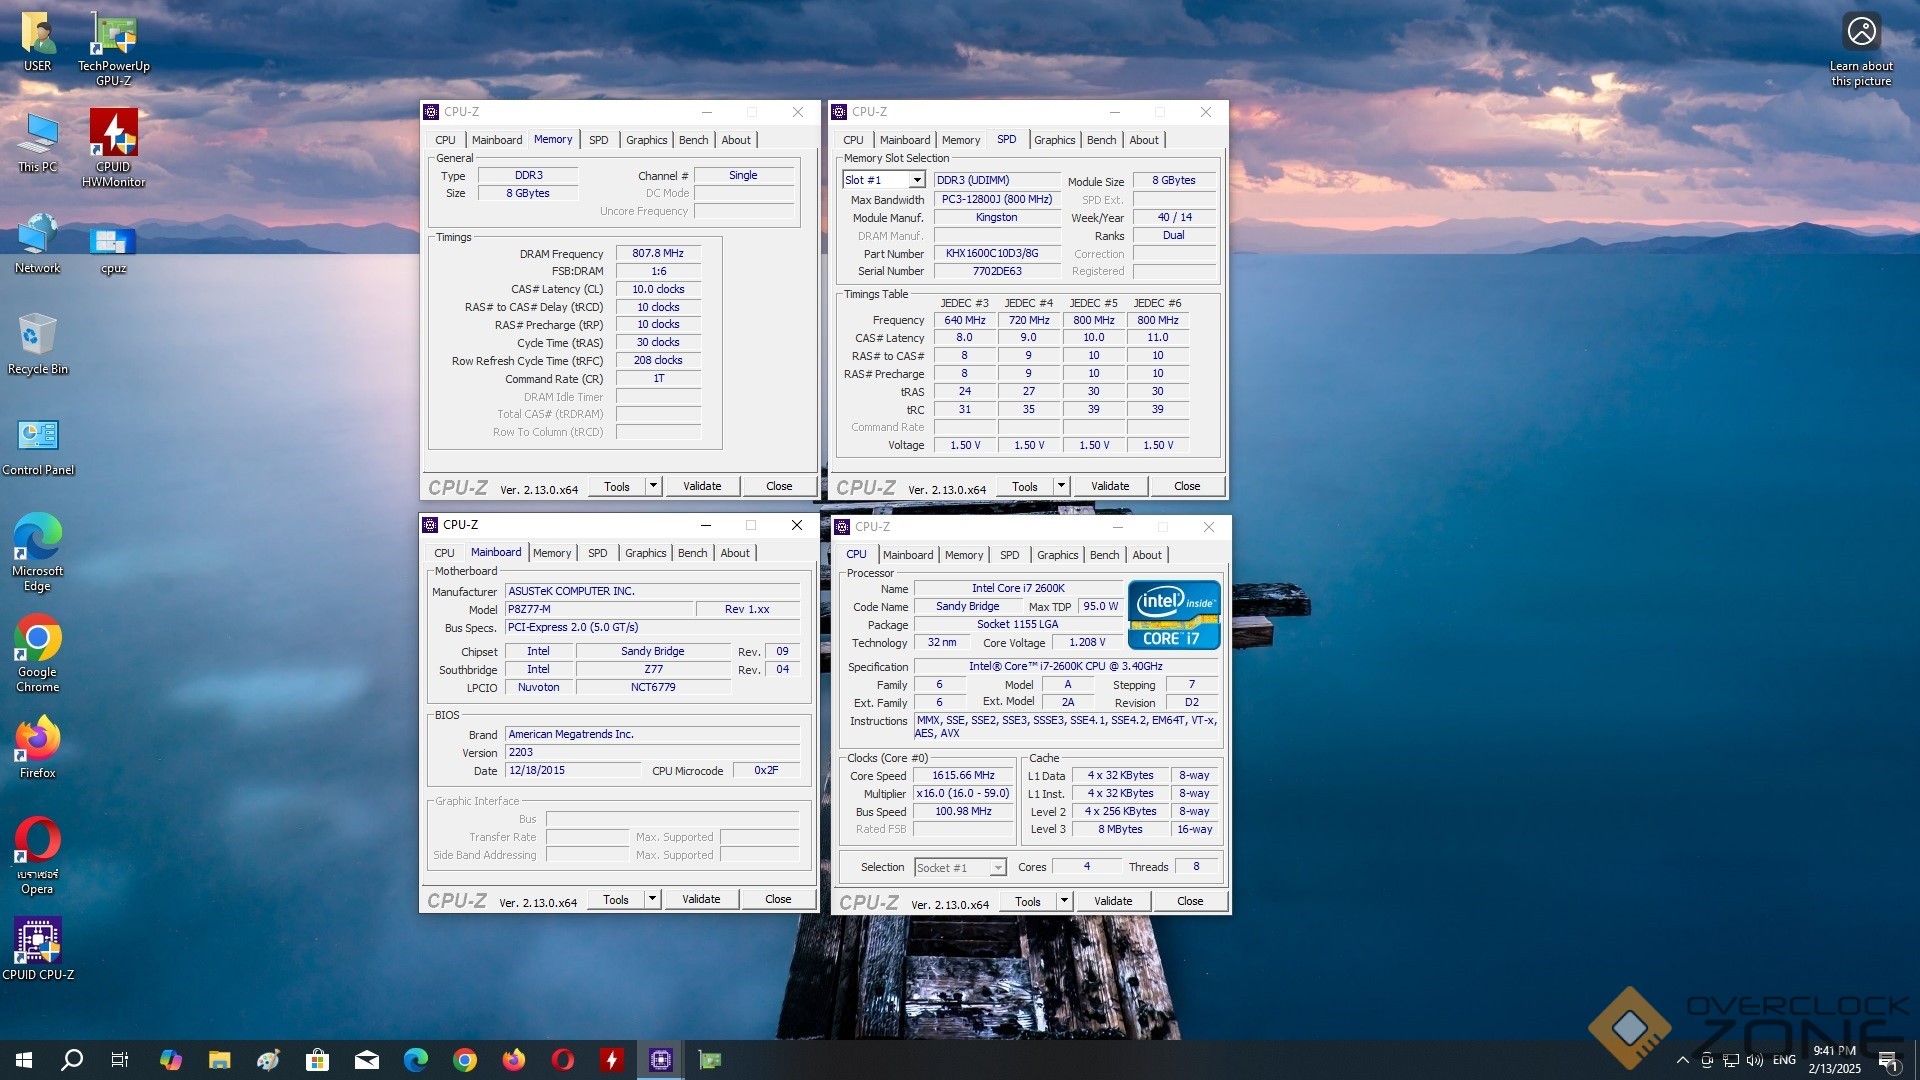Viewport: 1920px width, 1080px height.
Task: Open Control Panel desktop icon
Action: 38,446
